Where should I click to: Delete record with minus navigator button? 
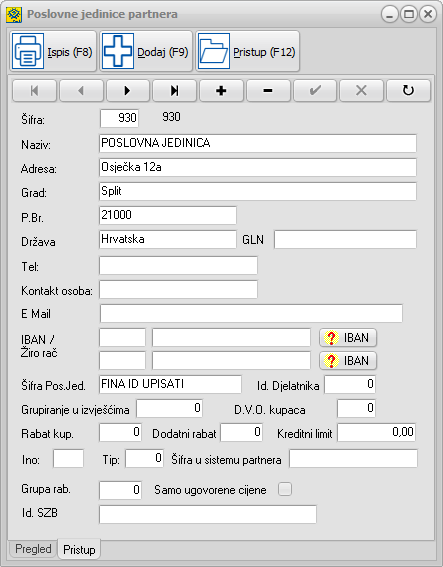coord(268,90)
